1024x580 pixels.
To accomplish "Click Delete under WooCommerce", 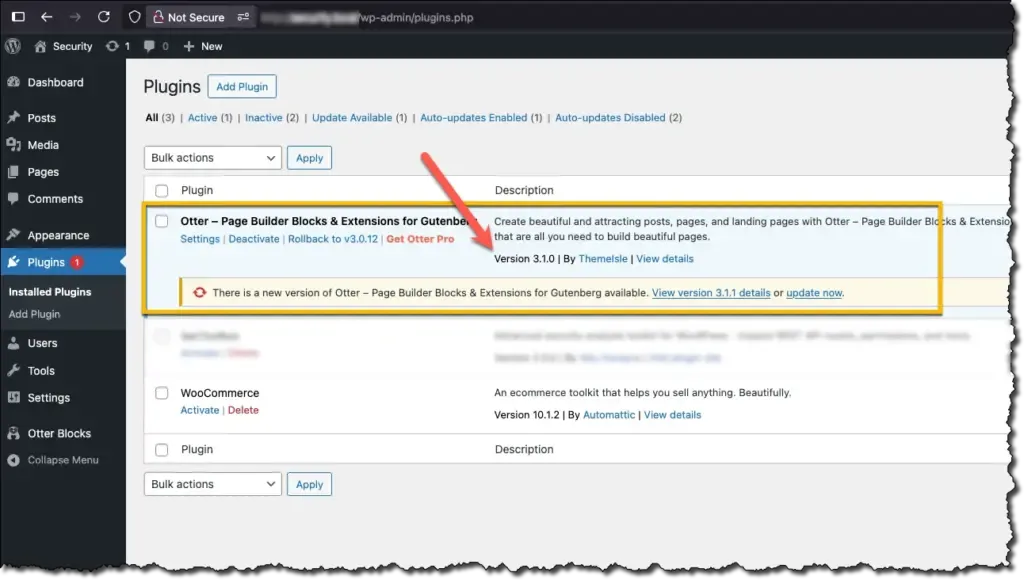I will point(243,410).
